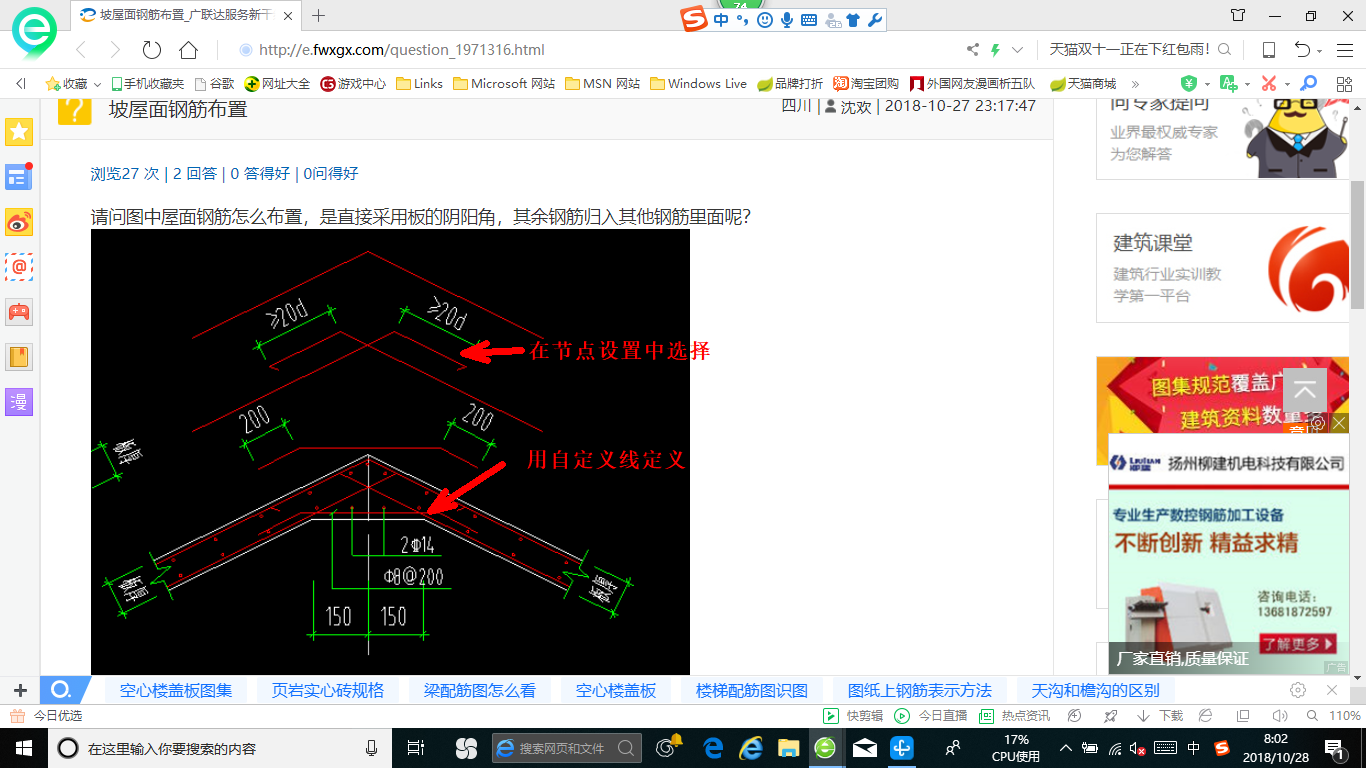Click the browser forward arrow
Image resolution: width=1366 pixels, height=768 pixels.
115,50
